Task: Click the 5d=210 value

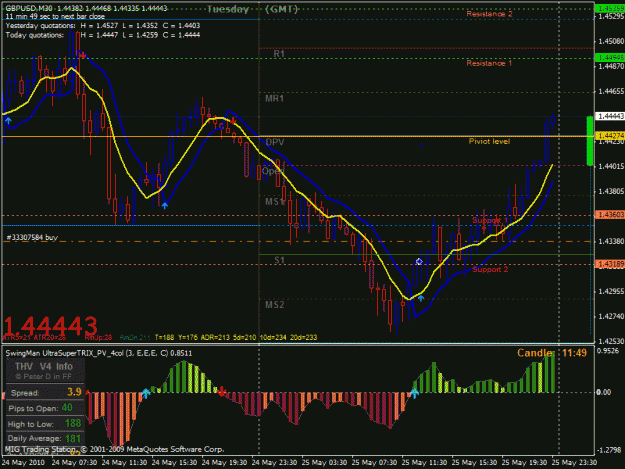Action: pyautogui.click(x=245, y=338)
